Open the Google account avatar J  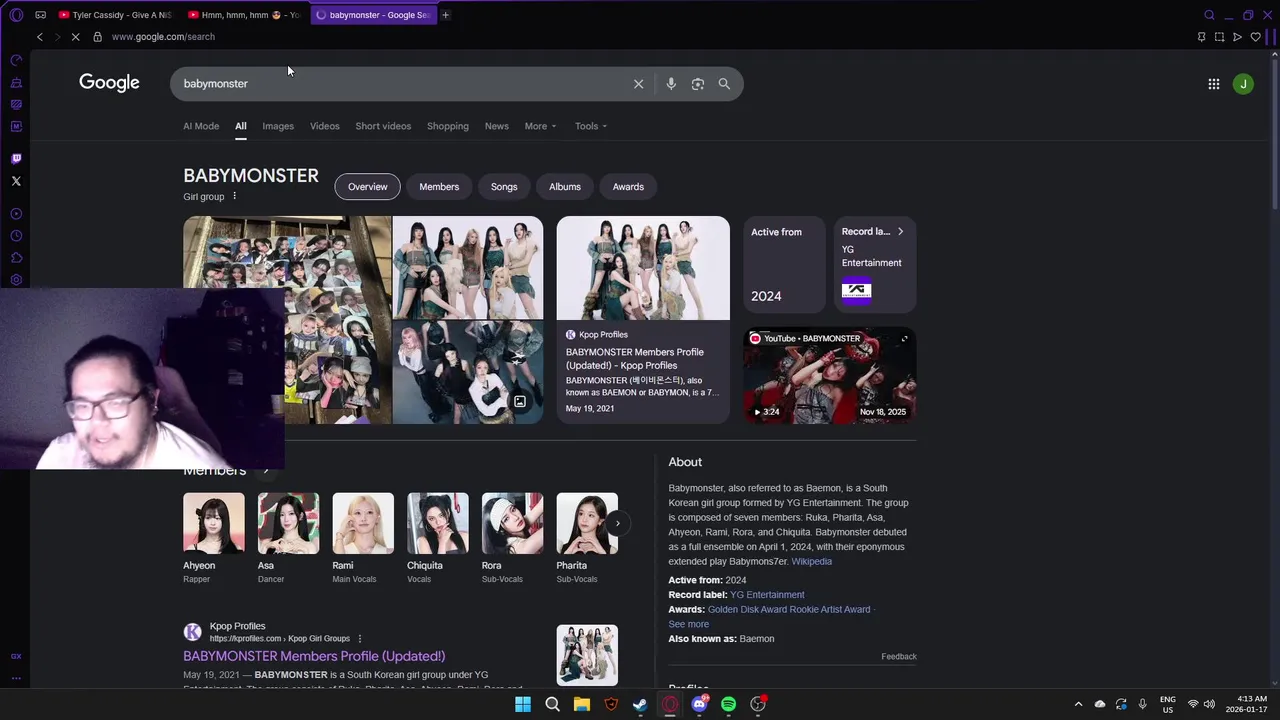1243,84
